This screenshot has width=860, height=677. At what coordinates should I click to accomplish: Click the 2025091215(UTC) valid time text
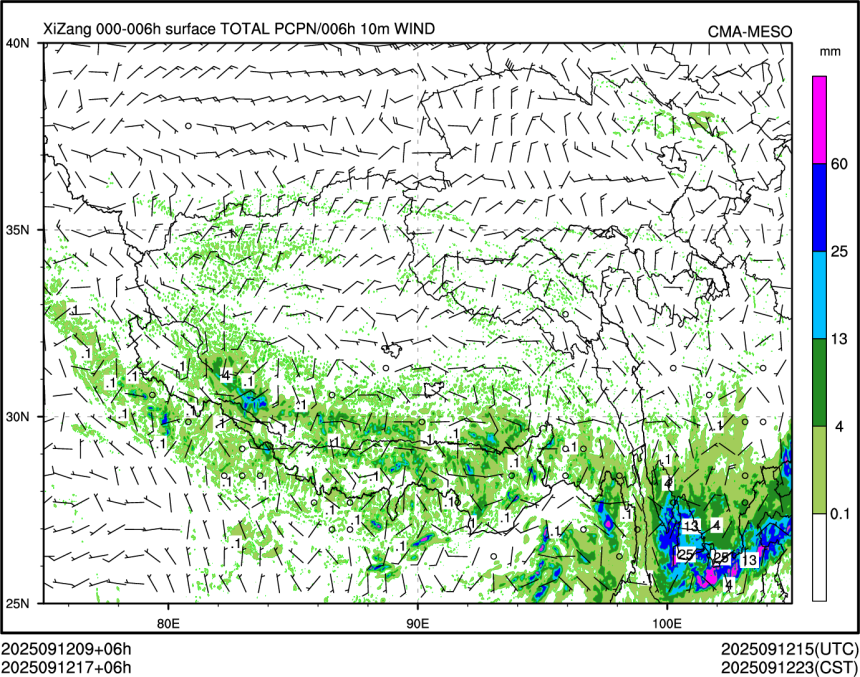(789, 650)
